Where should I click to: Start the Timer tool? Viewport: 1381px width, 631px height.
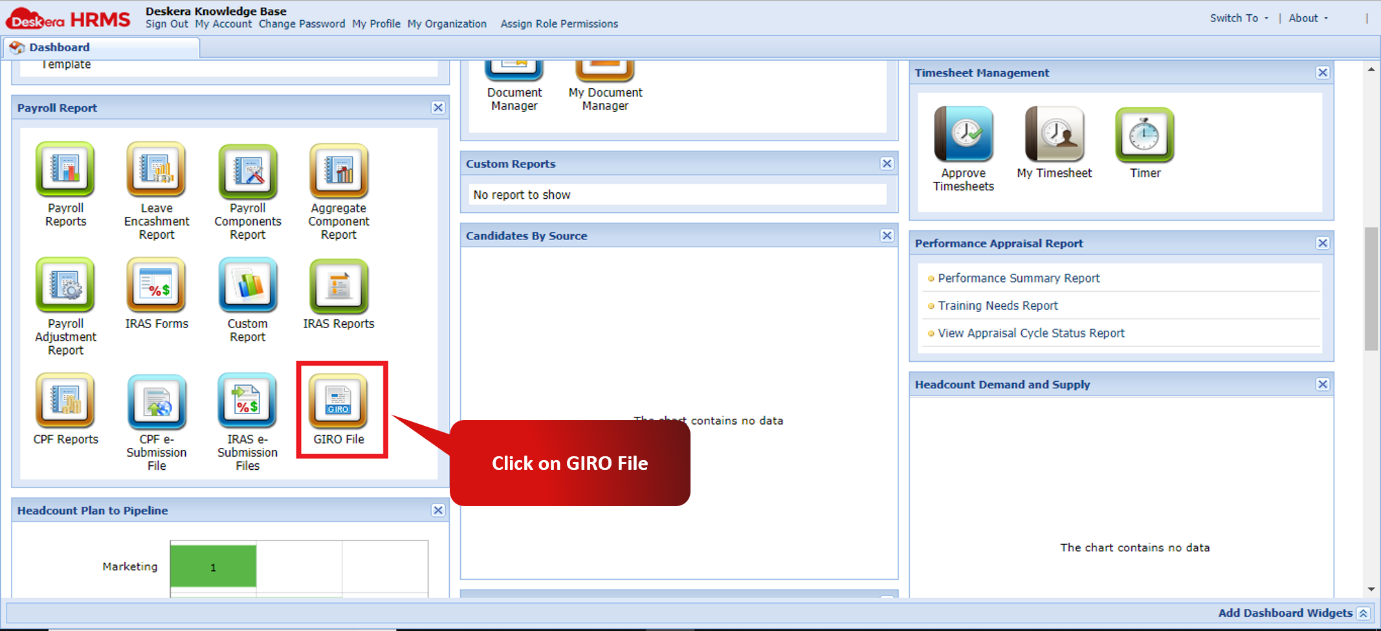1143,130
